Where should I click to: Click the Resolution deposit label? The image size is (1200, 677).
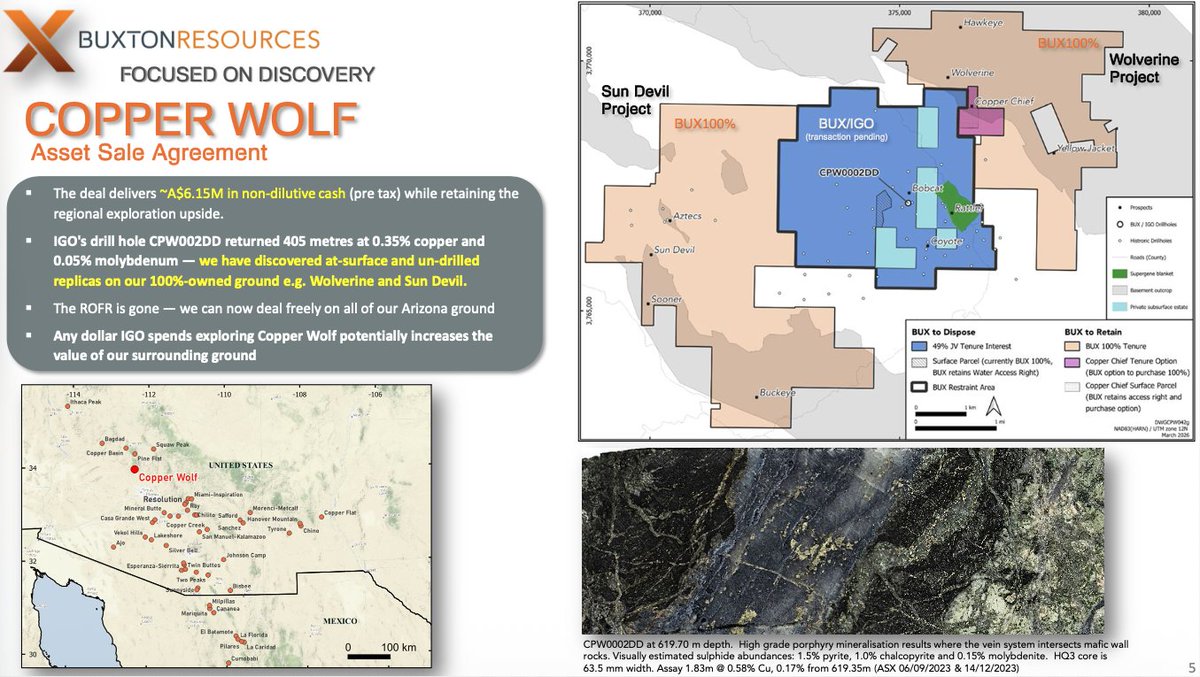(163, 498)
